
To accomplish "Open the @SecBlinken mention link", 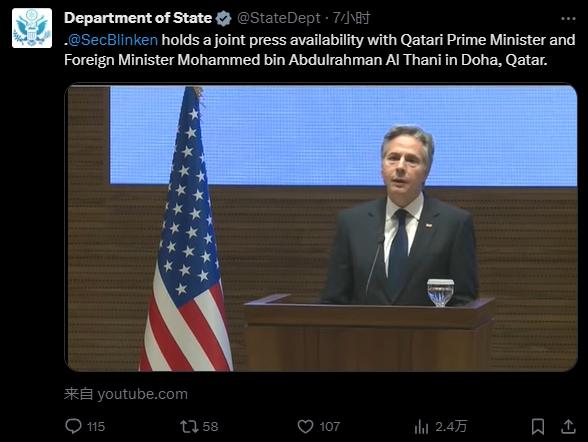I will pyautogui.click(x=112, y=40).
